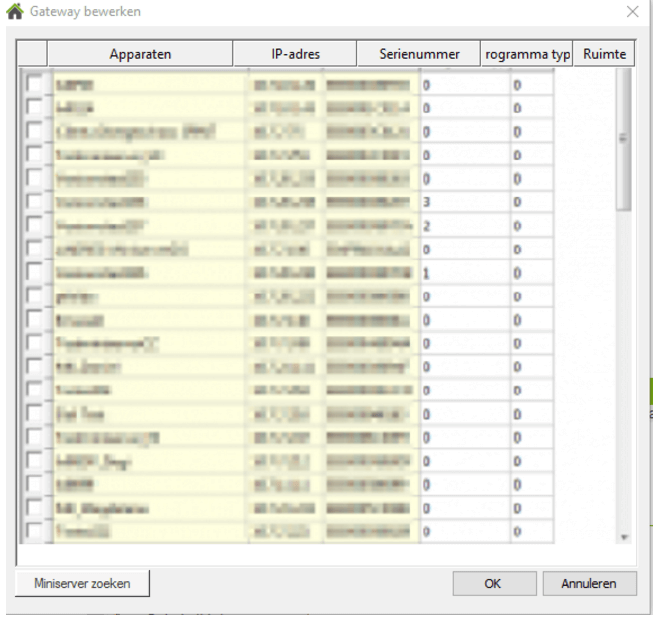Enable the checkbox for the row showing value 2
This screenshot has height=623, width=660.
34,226
